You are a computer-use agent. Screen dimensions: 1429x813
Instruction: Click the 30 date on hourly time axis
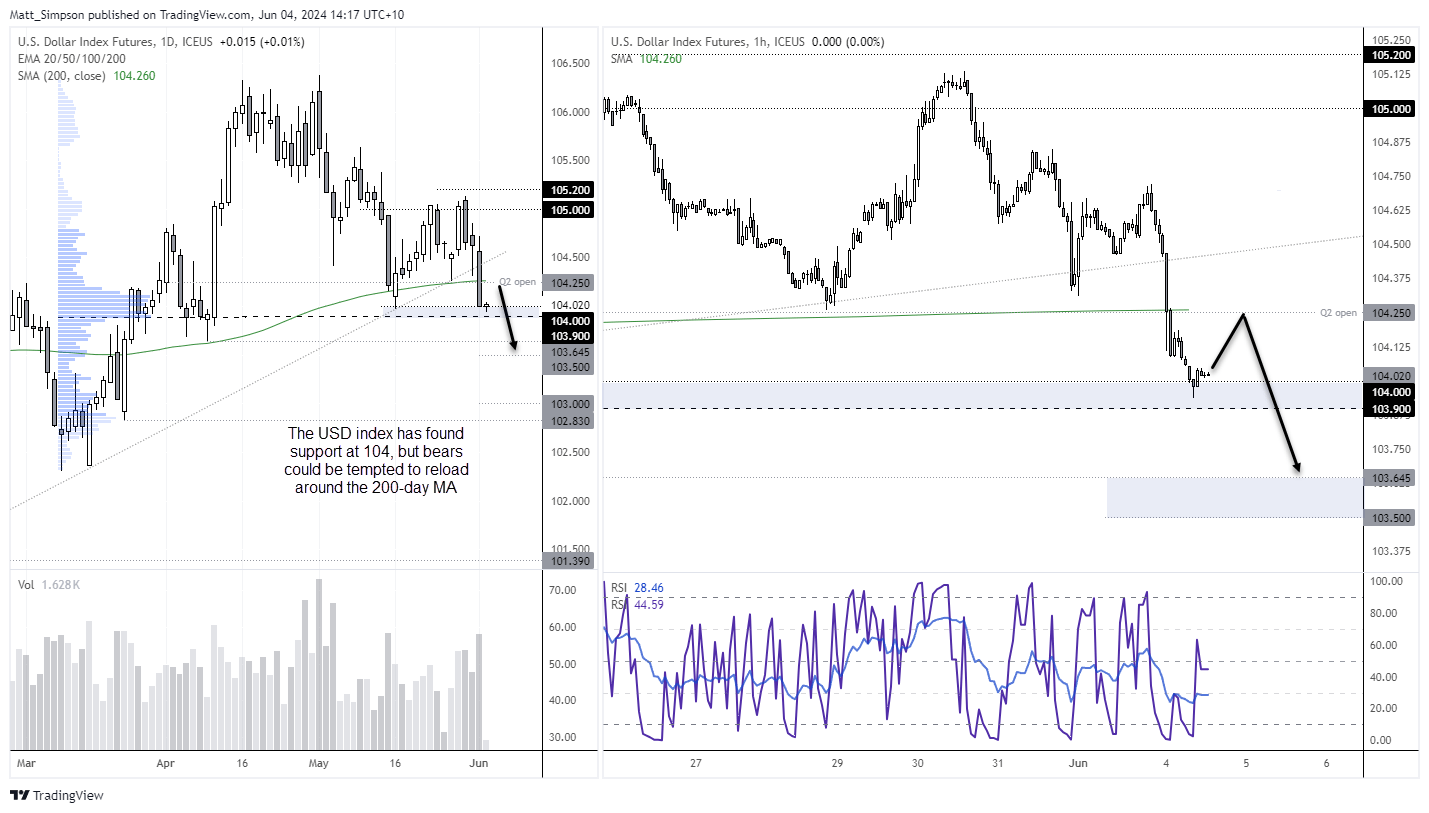[x=918, y=762]
